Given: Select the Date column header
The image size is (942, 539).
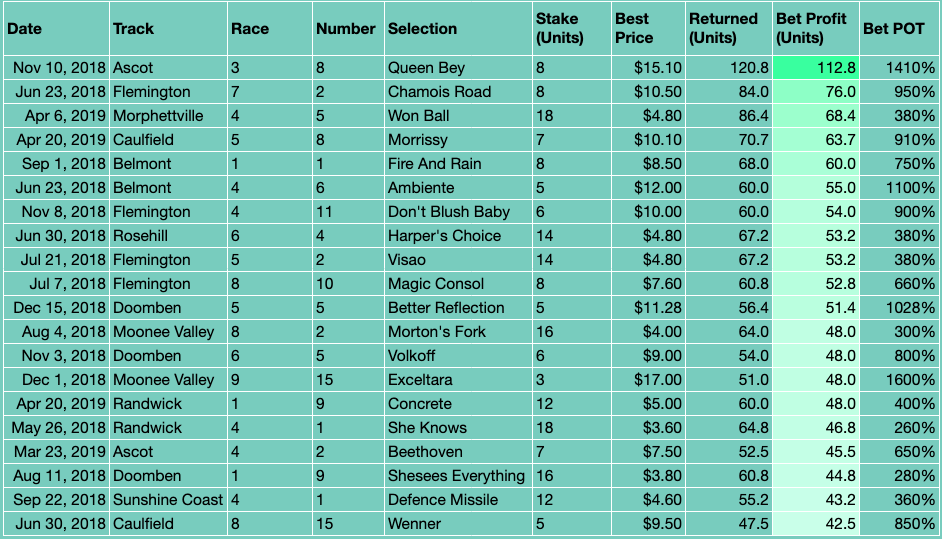Looking at the screenshot, I should click(56, 28).
